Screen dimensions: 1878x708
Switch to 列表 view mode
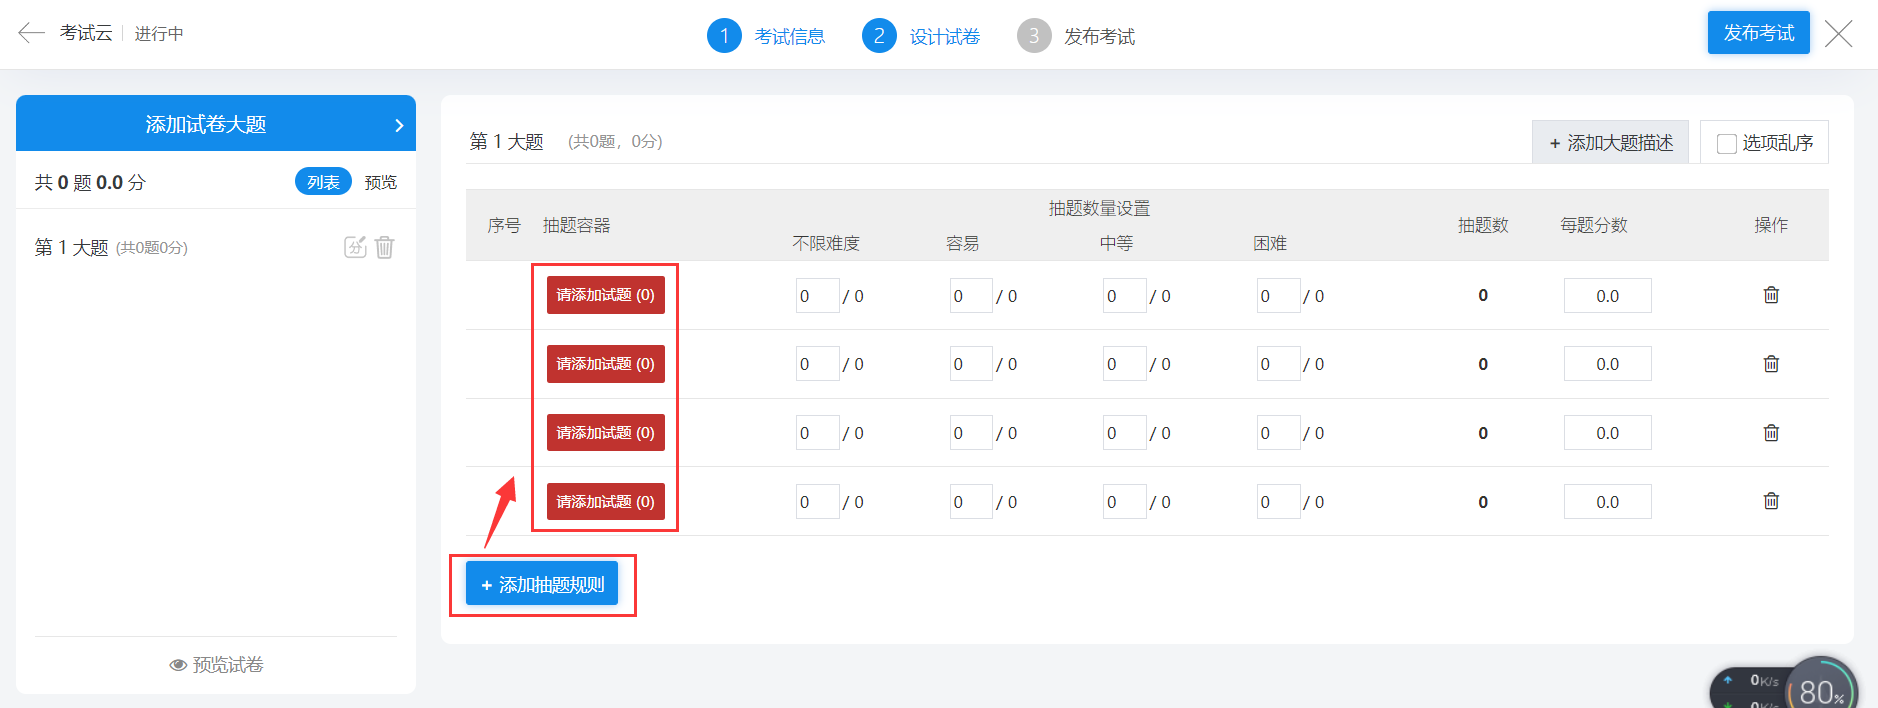(x=323, y=182)
